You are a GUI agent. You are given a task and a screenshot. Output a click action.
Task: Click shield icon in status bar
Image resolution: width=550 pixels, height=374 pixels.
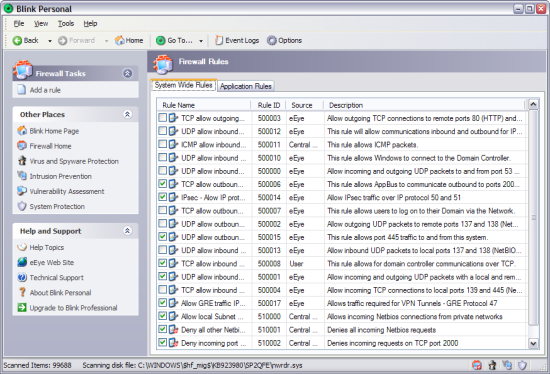click(523, 365)
